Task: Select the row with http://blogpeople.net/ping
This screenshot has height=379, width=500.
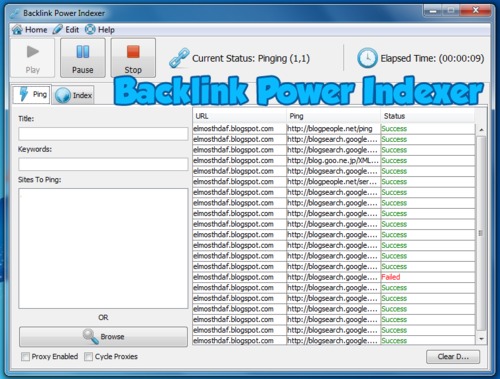Action: point(334,129)
